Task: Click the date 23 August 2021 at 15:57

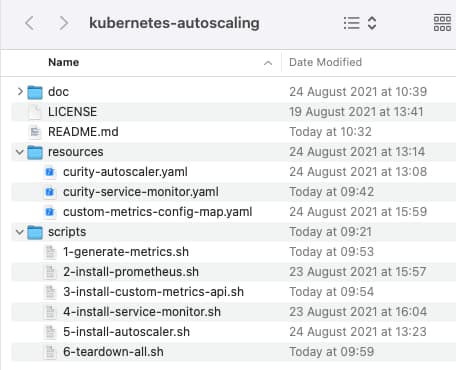Action: pyautogui.click(x=358, y=272)
